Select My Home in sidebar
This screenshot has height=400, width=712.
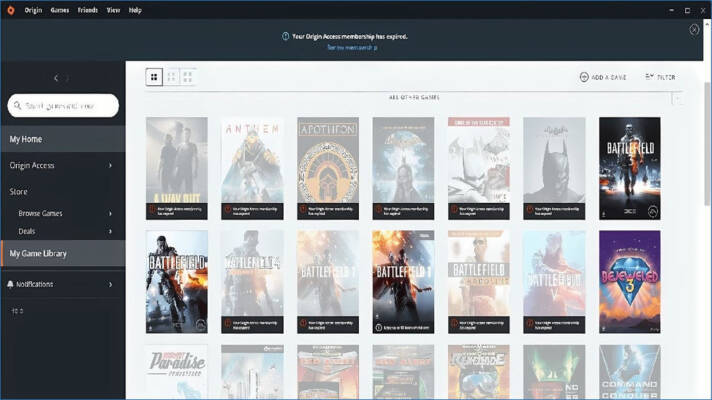[63, 139]
